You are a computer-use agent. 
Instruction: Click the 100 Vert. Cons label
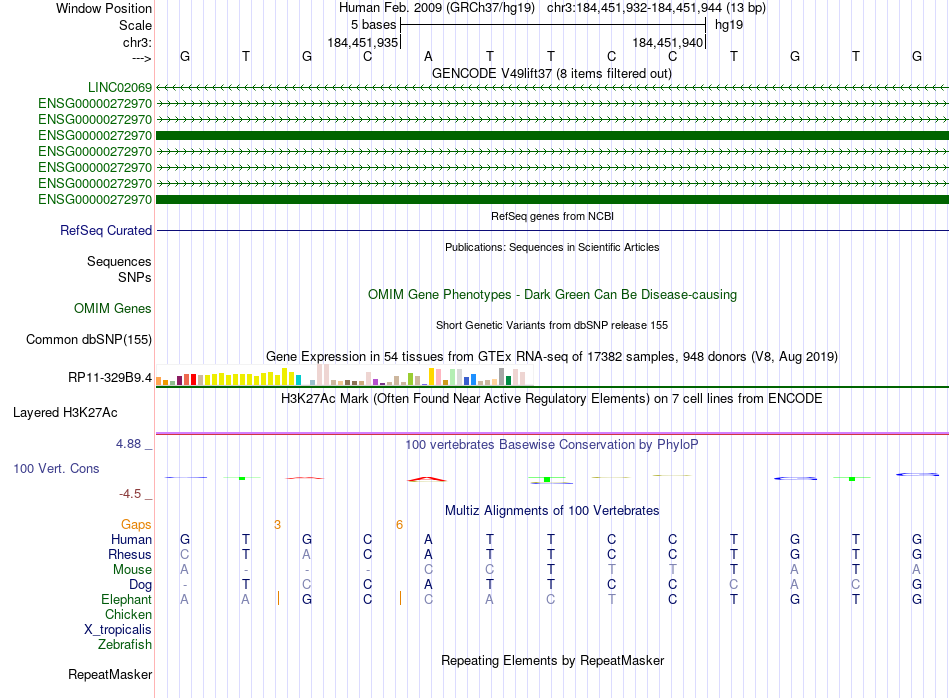pyautogui.click(x=56, y=468)
